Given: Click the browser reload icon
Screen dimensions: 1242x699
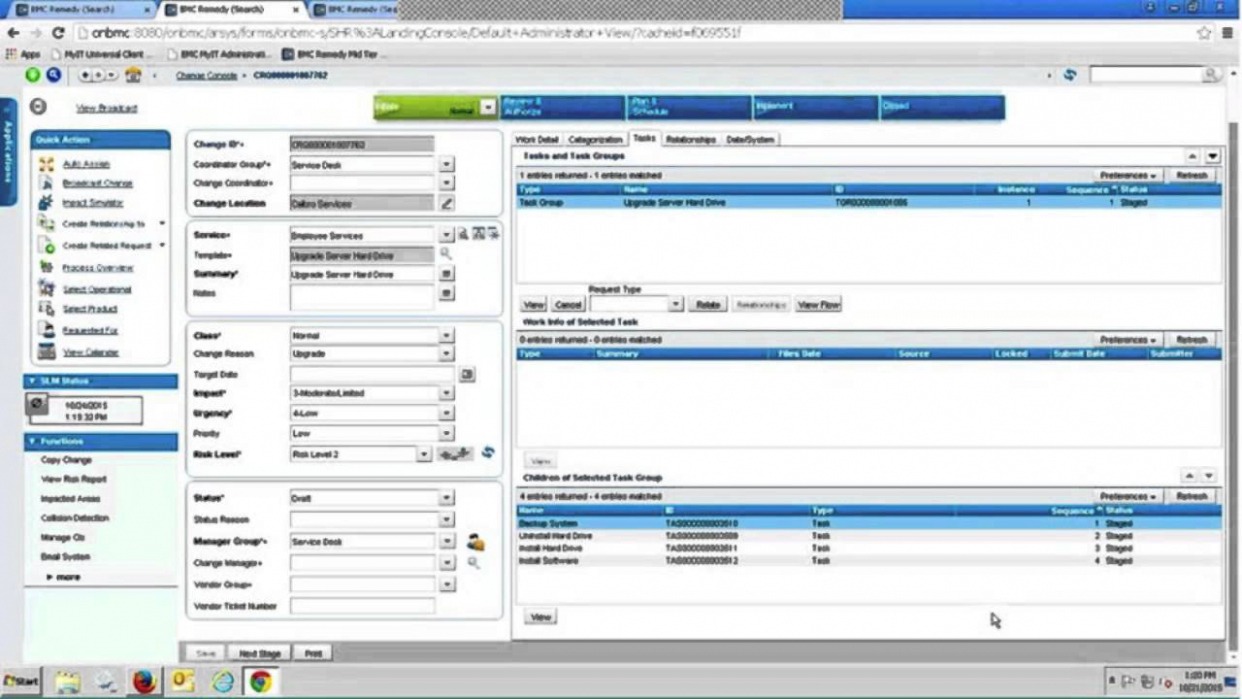Looking at the screenshot, I should click(x=58, y=33).
